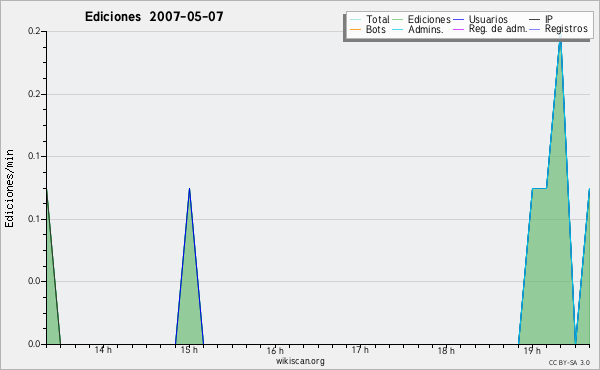Click the 17 h x-axis label

tap(360, 350)
